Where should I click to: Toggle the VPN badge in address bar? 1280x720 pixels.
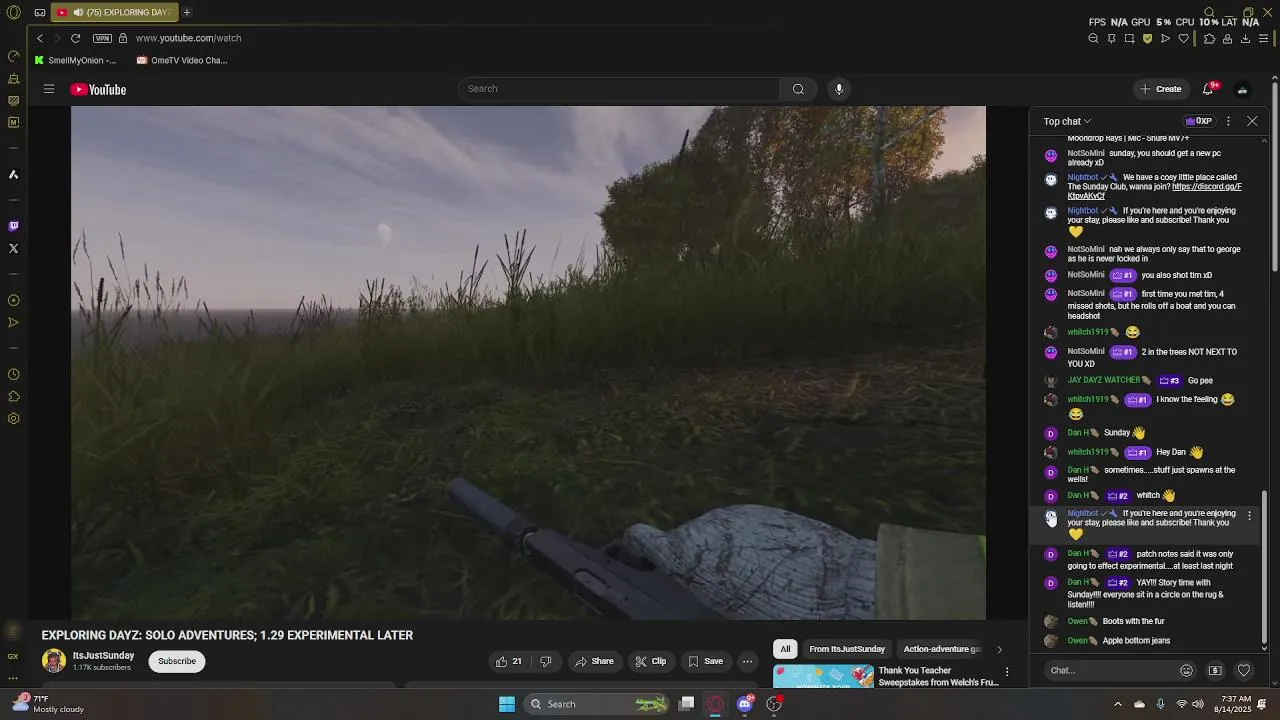[103, 38]
